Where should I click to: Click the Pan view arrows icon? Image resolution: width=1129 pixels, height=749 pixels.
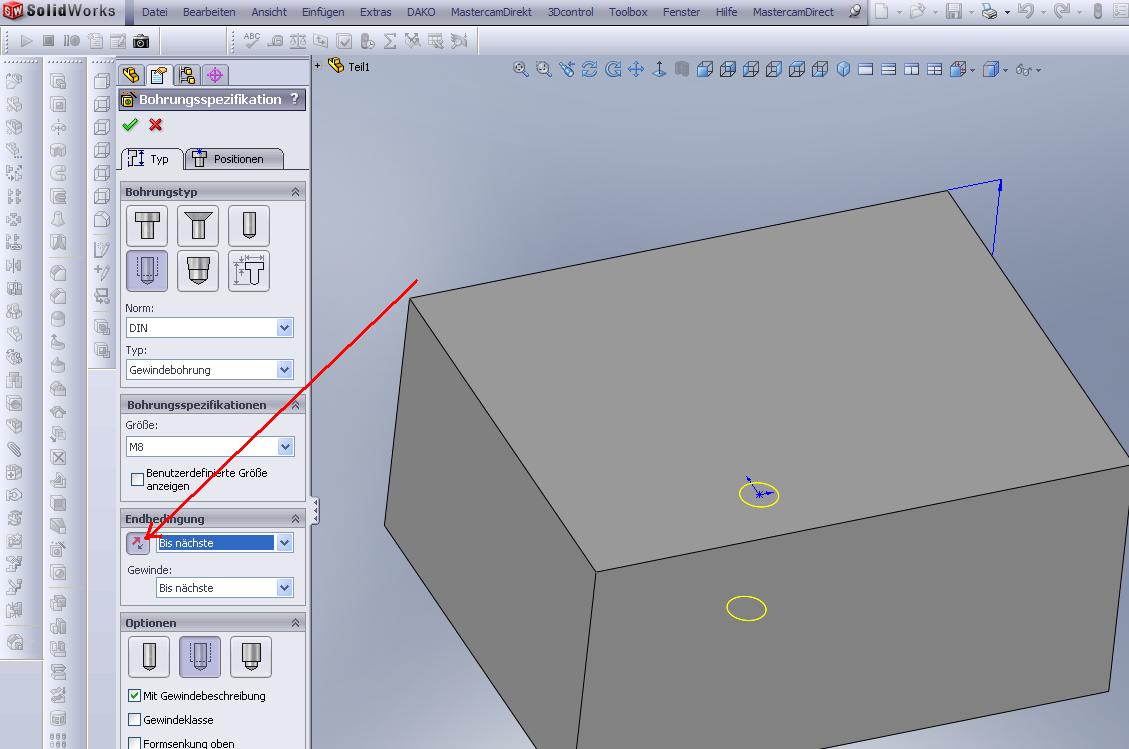click(636, 69)
